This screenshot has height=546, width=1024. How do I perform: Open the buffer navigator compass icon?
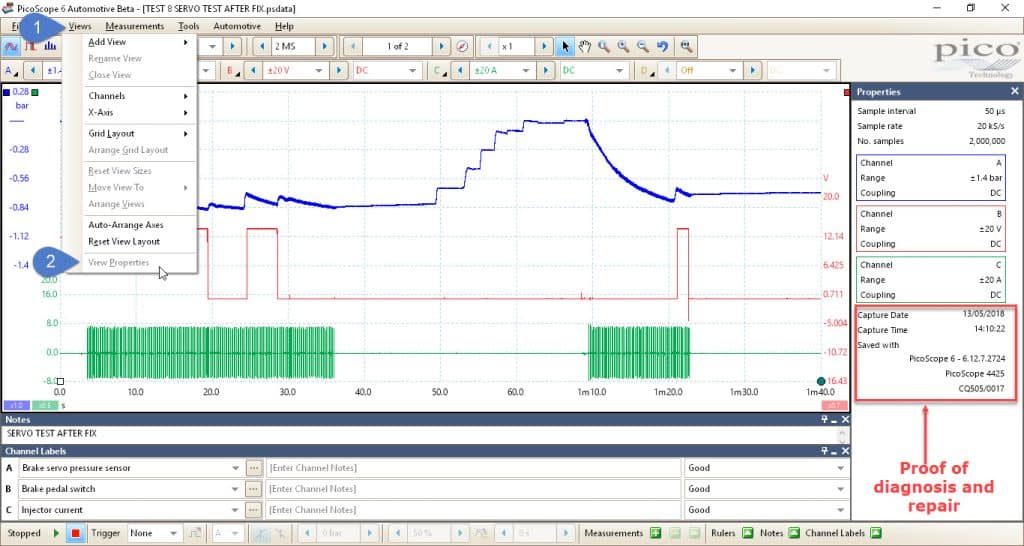tap(462, 46)
